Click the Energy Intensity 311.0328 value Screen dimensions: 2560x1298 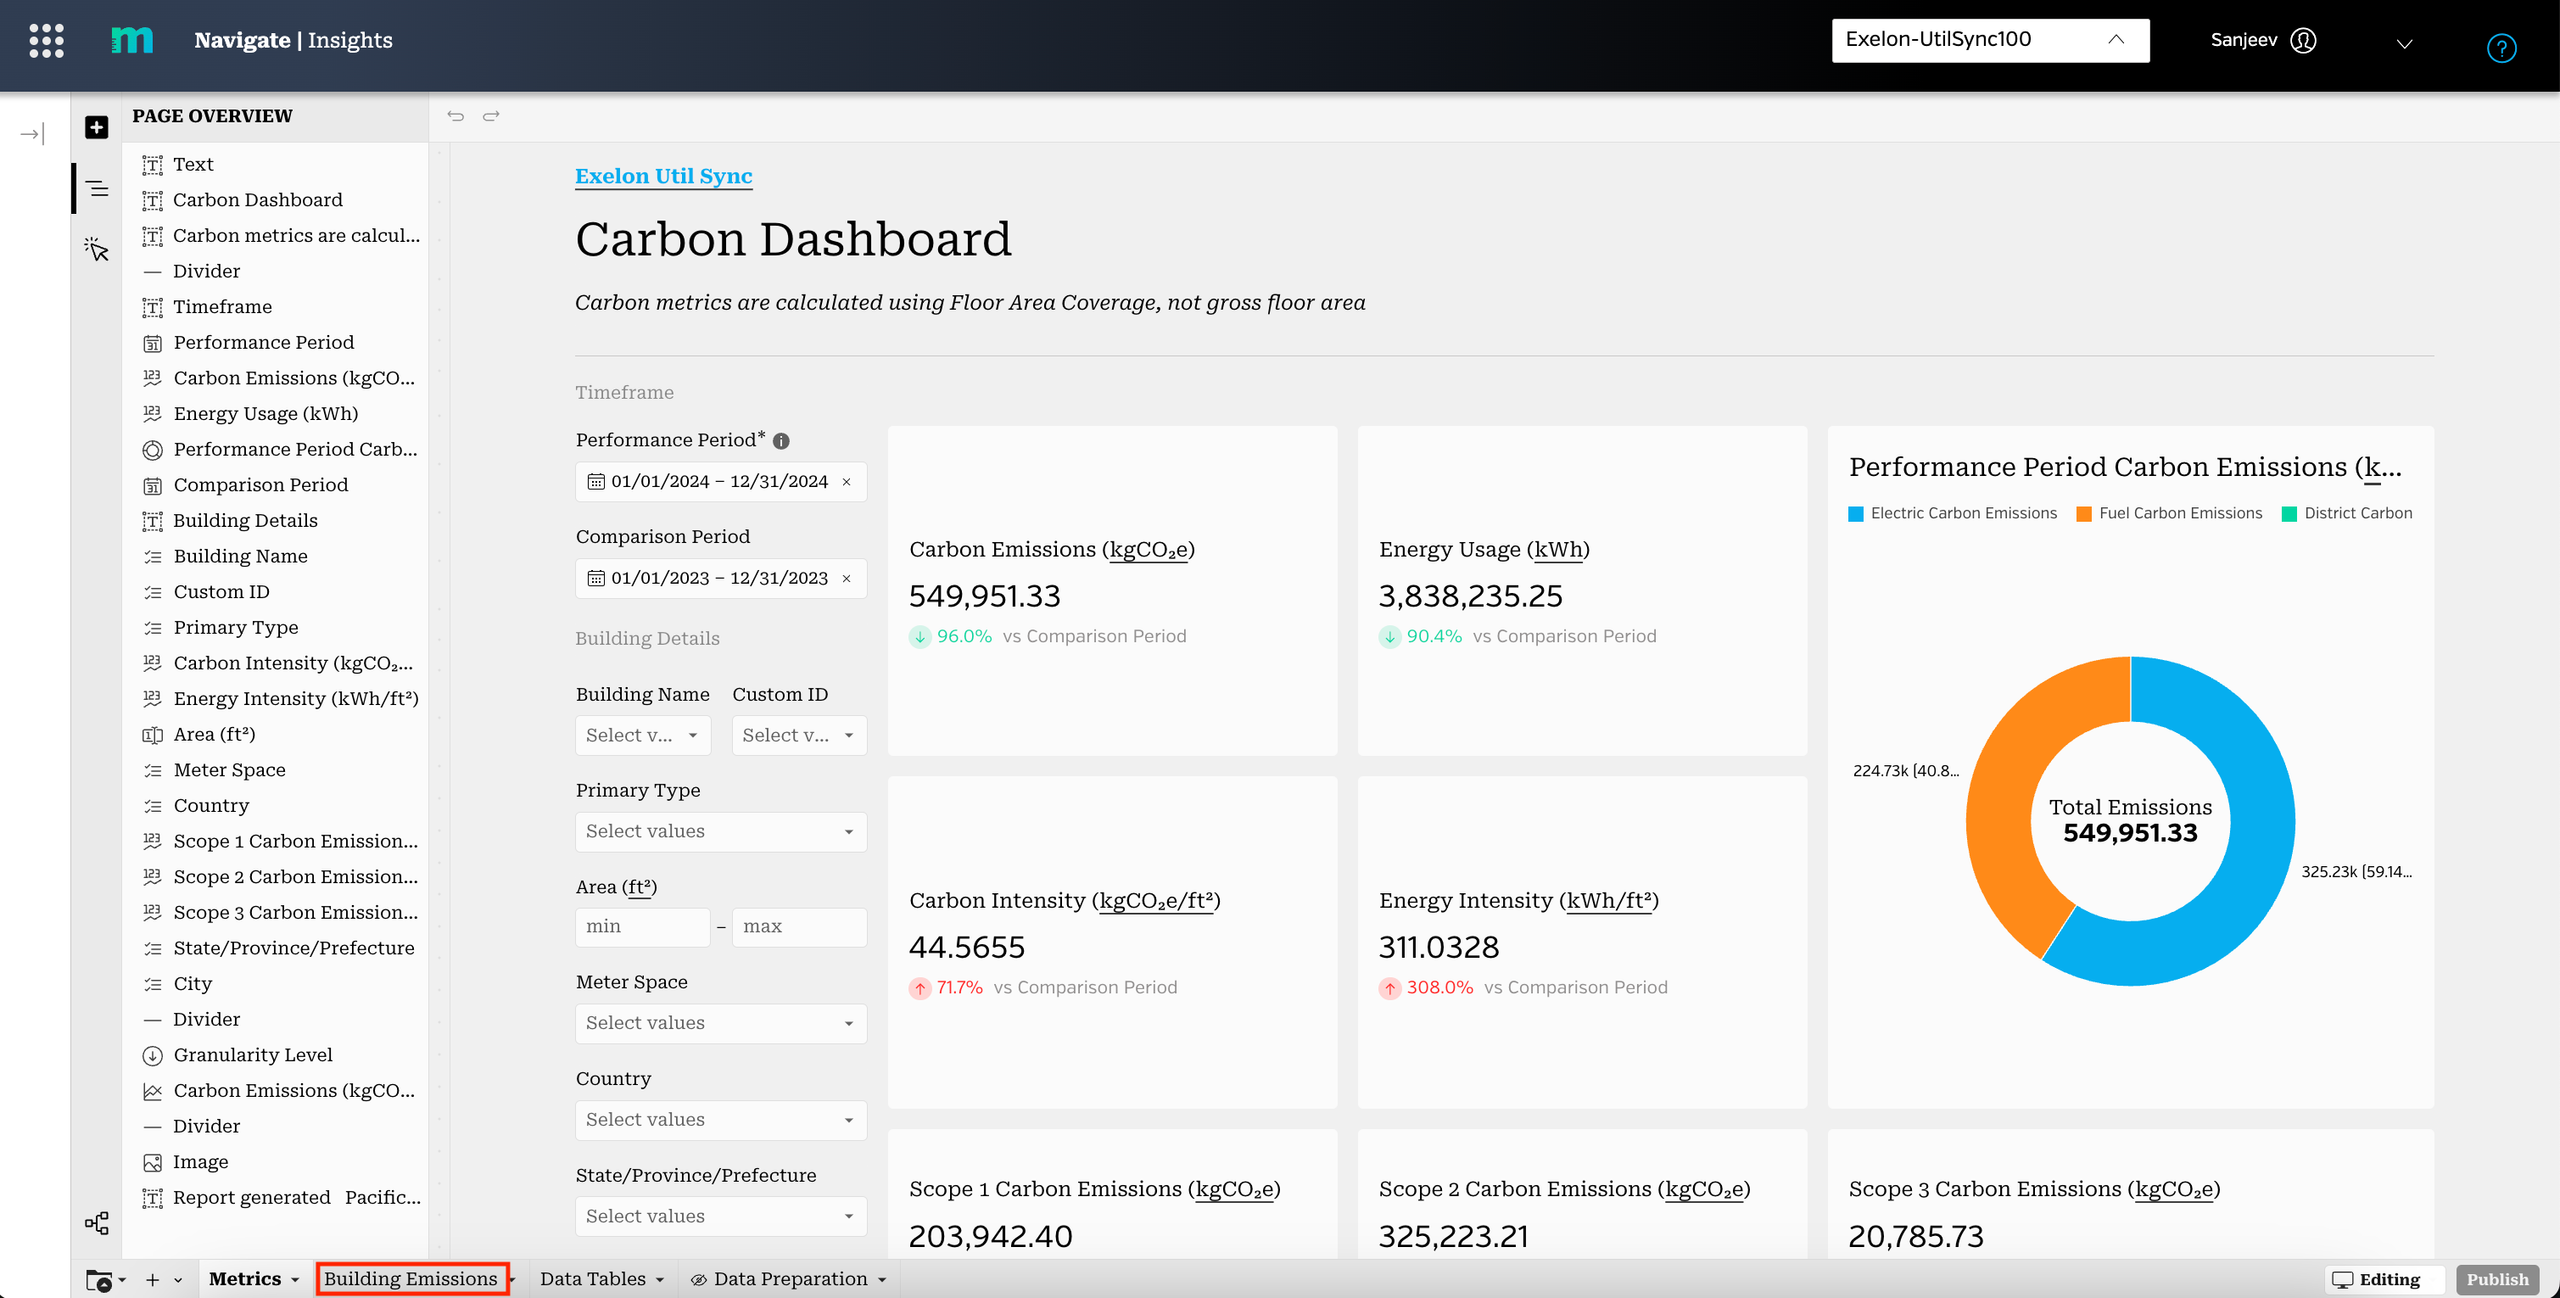(1439, 948)
